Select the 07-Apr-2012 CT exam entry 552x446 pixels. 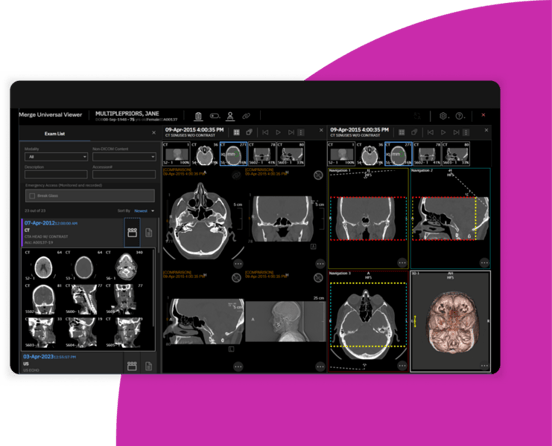click(x=72, y=233)
